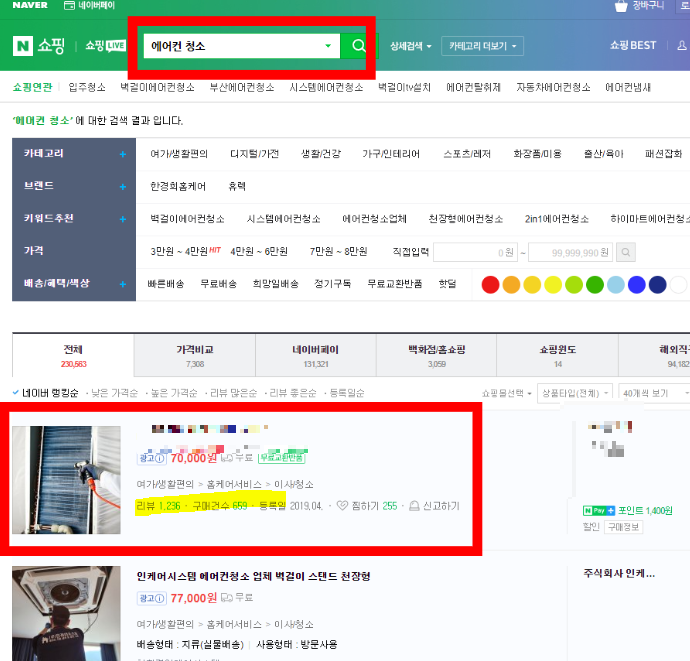
Task: Click the N Pay plus badge
Action: click(x=598, y=510)
